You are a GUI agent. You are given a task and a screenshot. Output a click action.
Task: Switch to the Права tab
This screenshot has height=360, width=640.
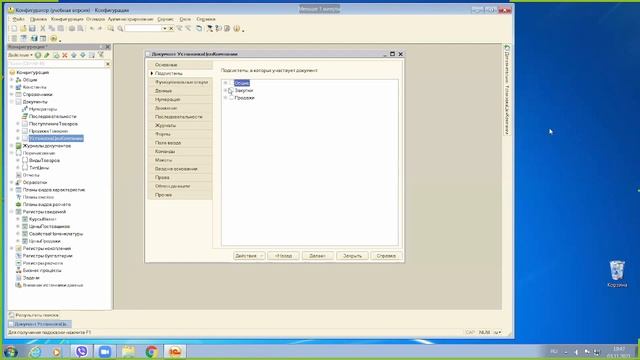coord(180,178)
